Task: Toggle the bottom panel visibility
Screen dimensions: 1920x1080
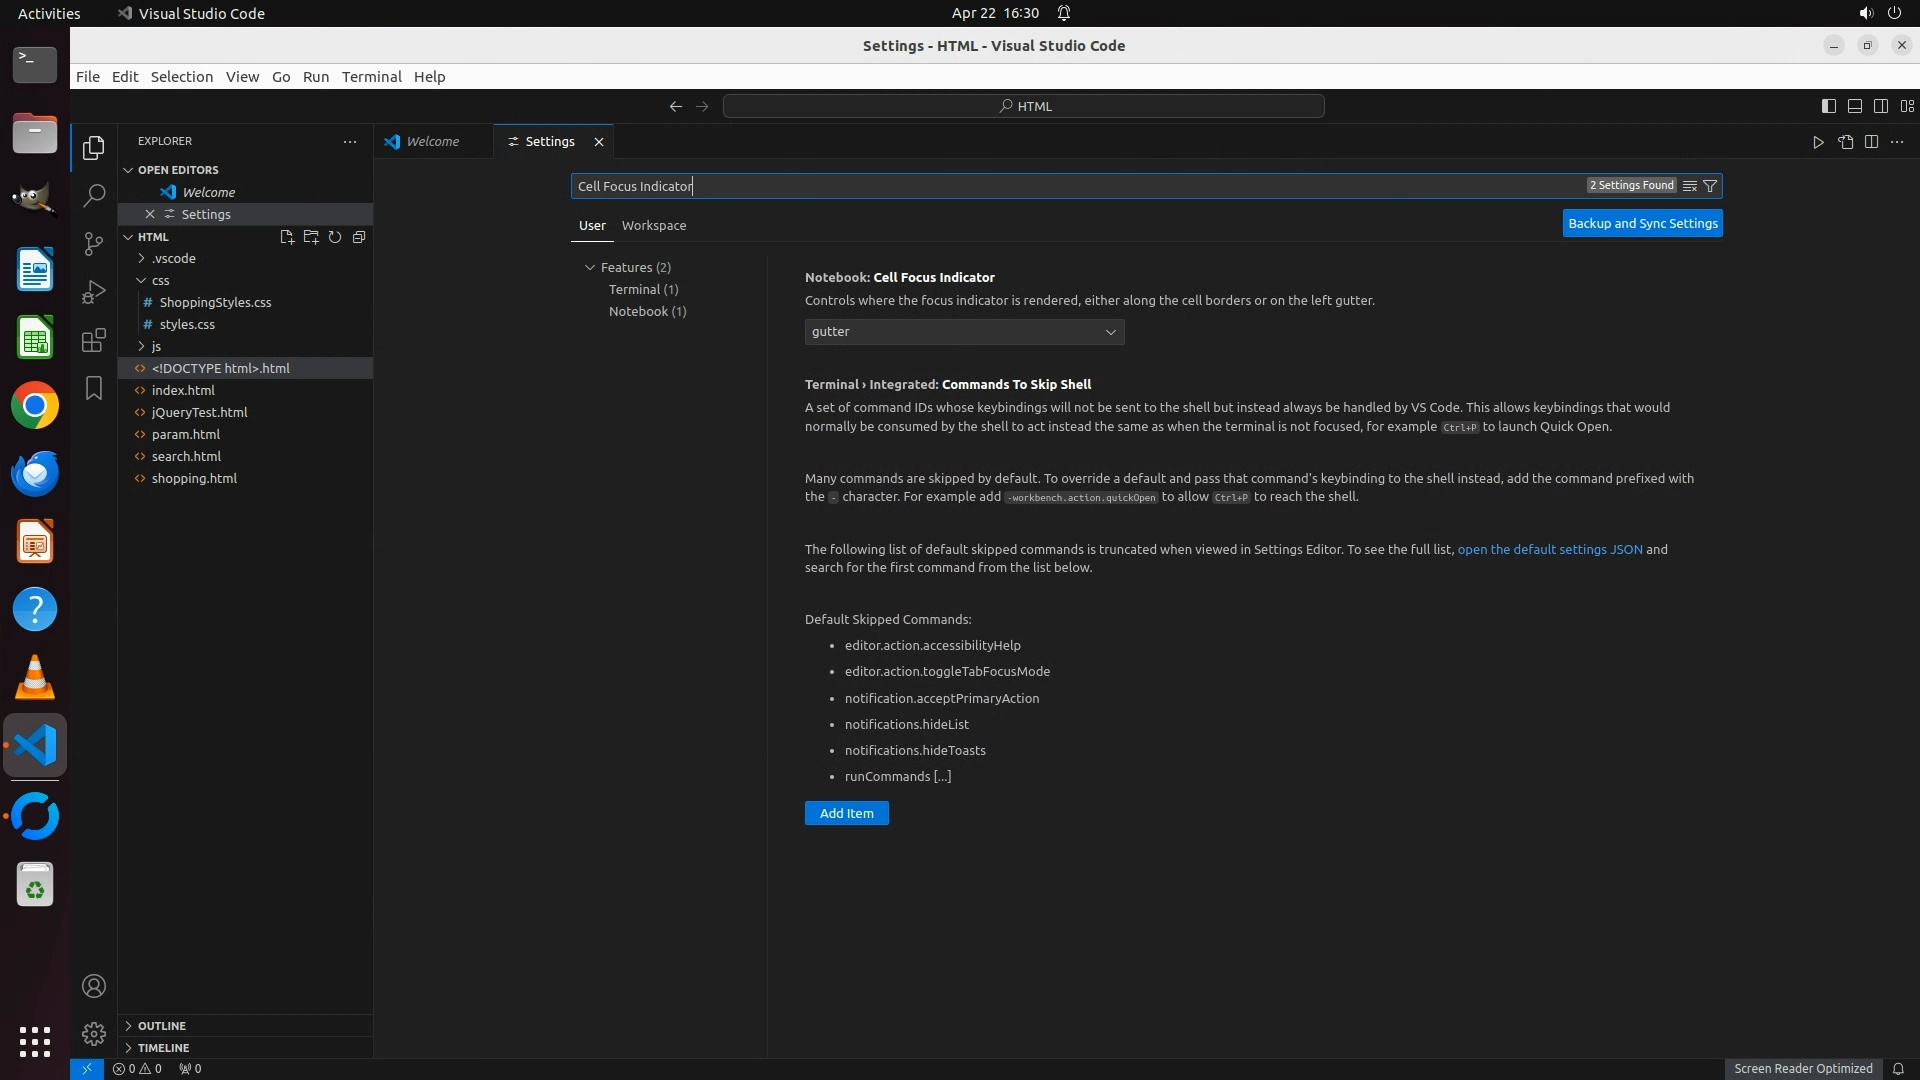Action: (x=1854, y=106)
